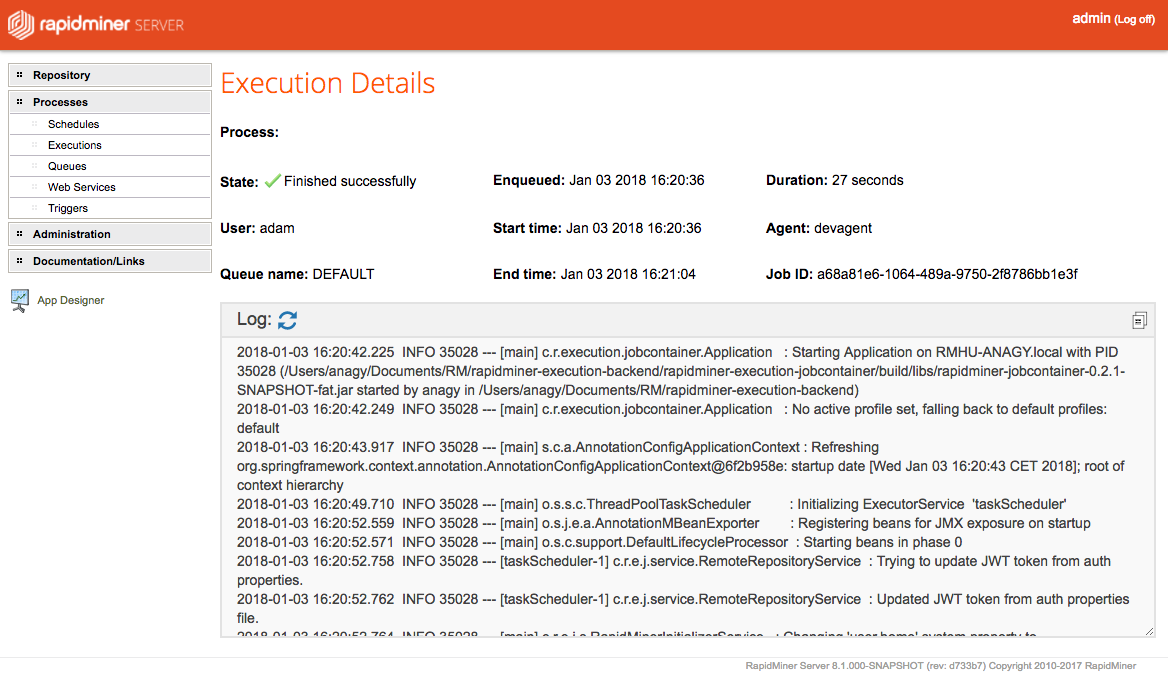Click the Start time timestamp value
1168x676 pixels.
(x=634, y=229)
